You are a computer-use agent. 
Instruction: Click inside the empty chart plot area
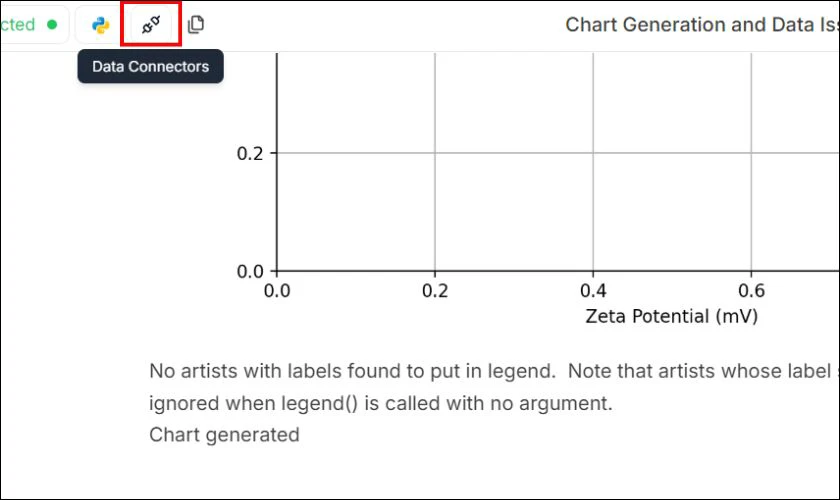click(514, 212)
